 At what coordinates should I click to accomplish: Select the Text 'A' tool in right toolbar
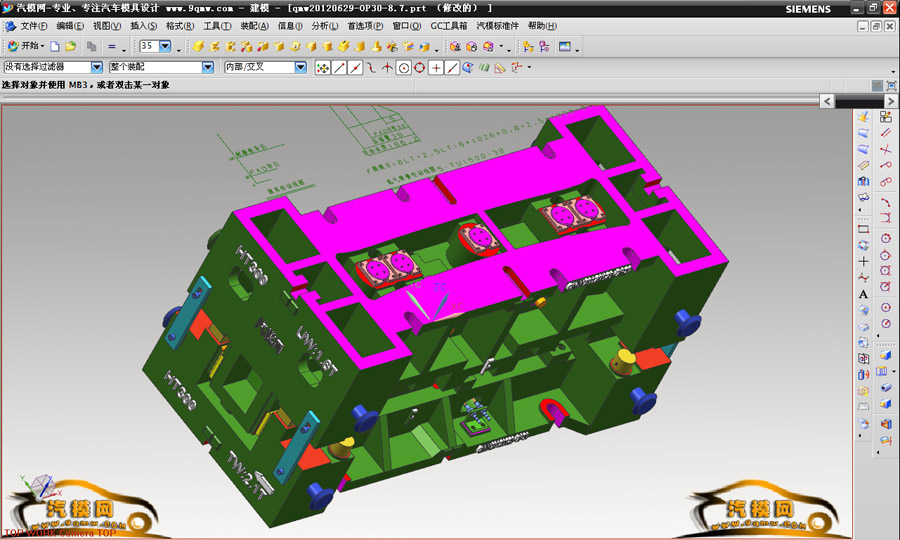tap(864, 294)
